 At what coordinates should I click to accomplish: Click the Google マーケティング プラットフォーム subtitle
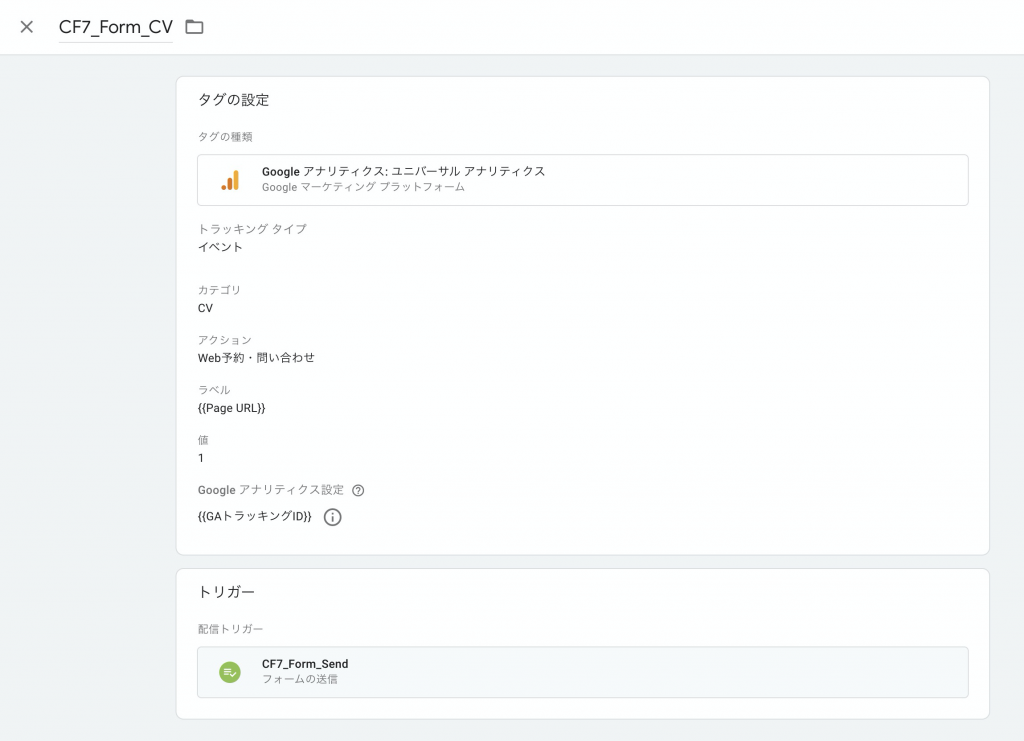tap(364, 187)
